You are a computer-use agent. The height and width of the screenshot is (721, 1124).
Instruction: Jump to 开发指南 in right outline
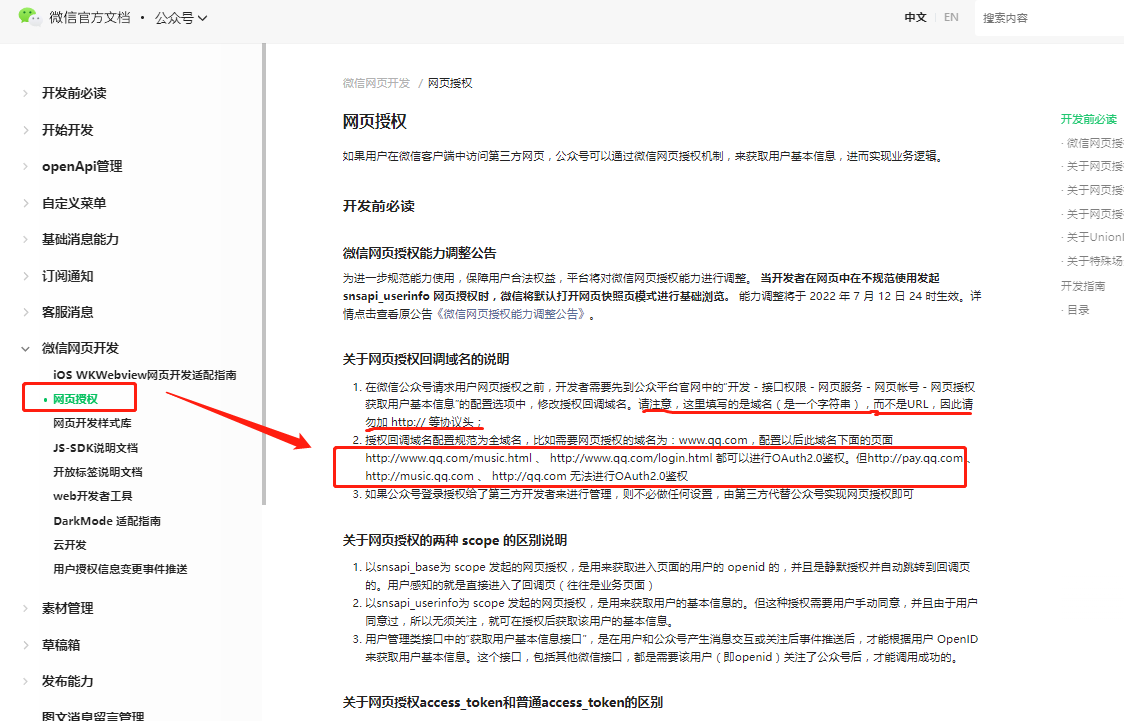(x=1083, y=286)
